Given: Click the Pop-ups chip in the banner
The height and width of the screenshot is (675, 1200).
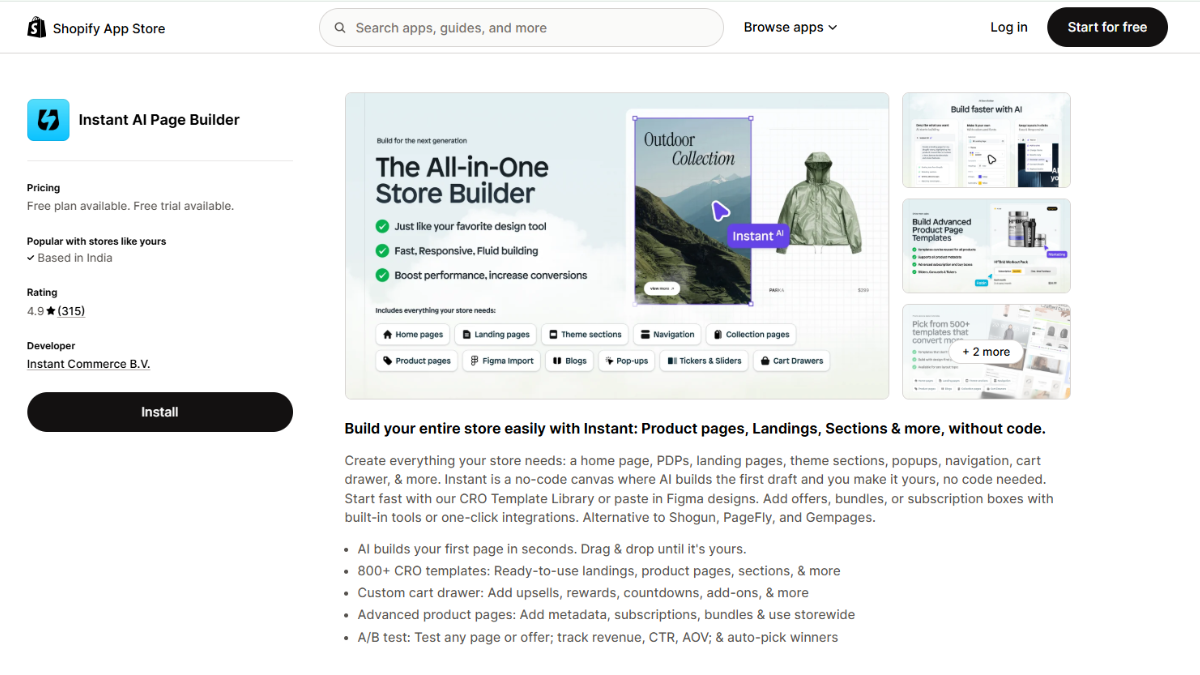Looking at the screenshot, I should 627,361.
